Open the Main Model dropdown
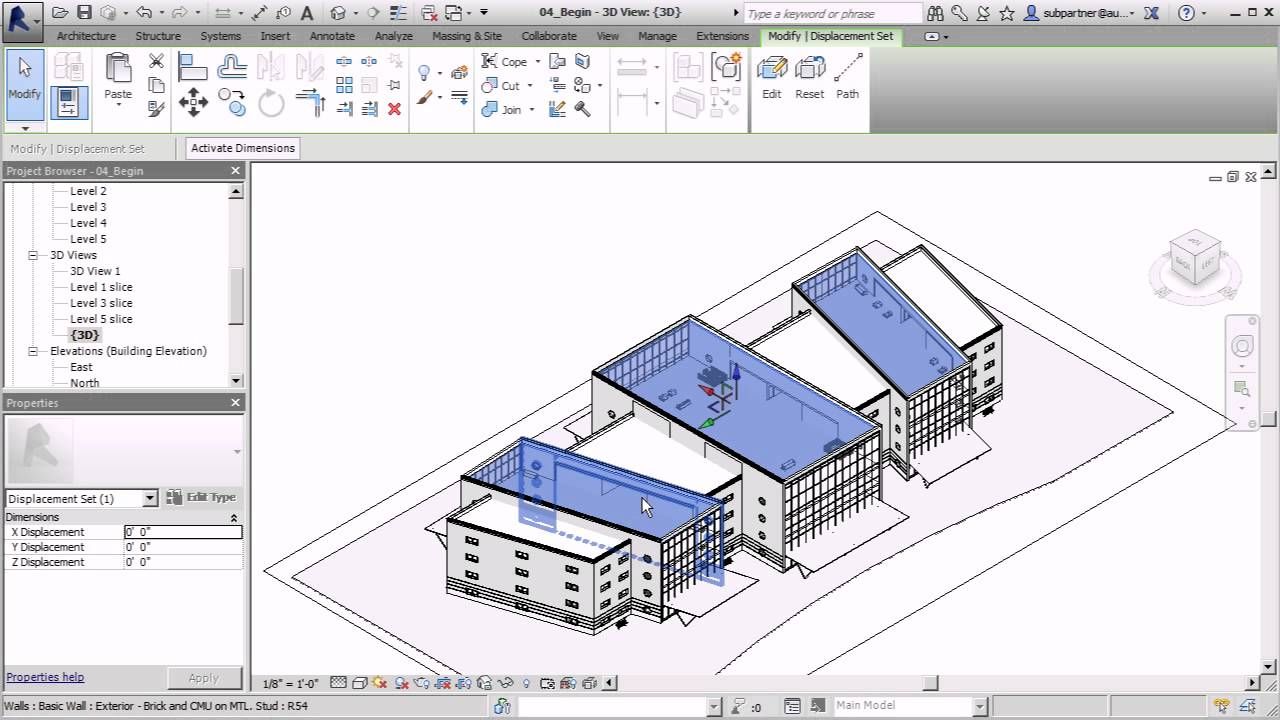 click(979, 706)
